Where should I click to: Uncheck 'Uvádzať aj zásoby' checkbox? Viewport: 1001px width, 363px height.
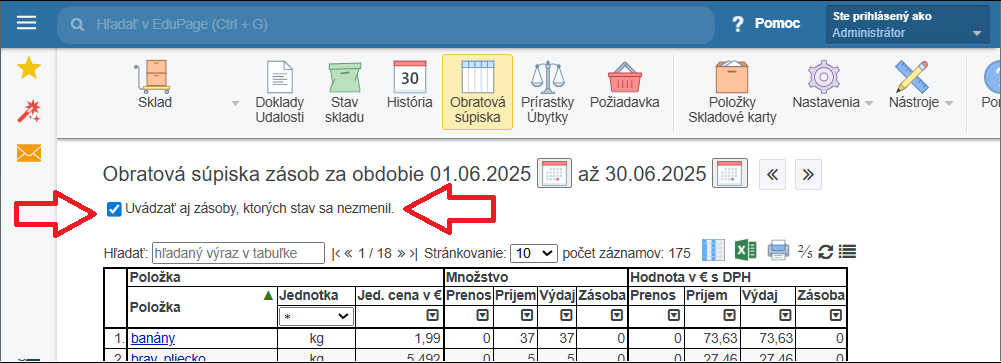[114, 209]
